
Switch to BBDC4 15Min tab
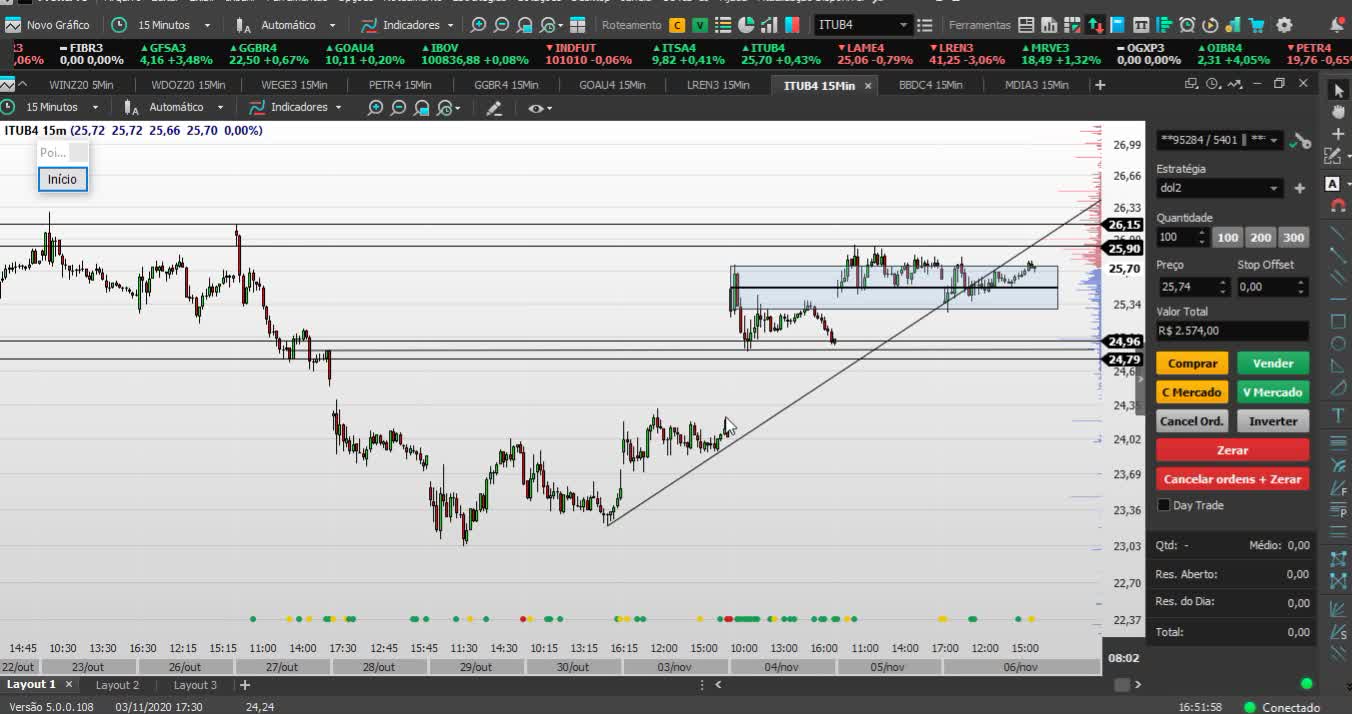930,85
